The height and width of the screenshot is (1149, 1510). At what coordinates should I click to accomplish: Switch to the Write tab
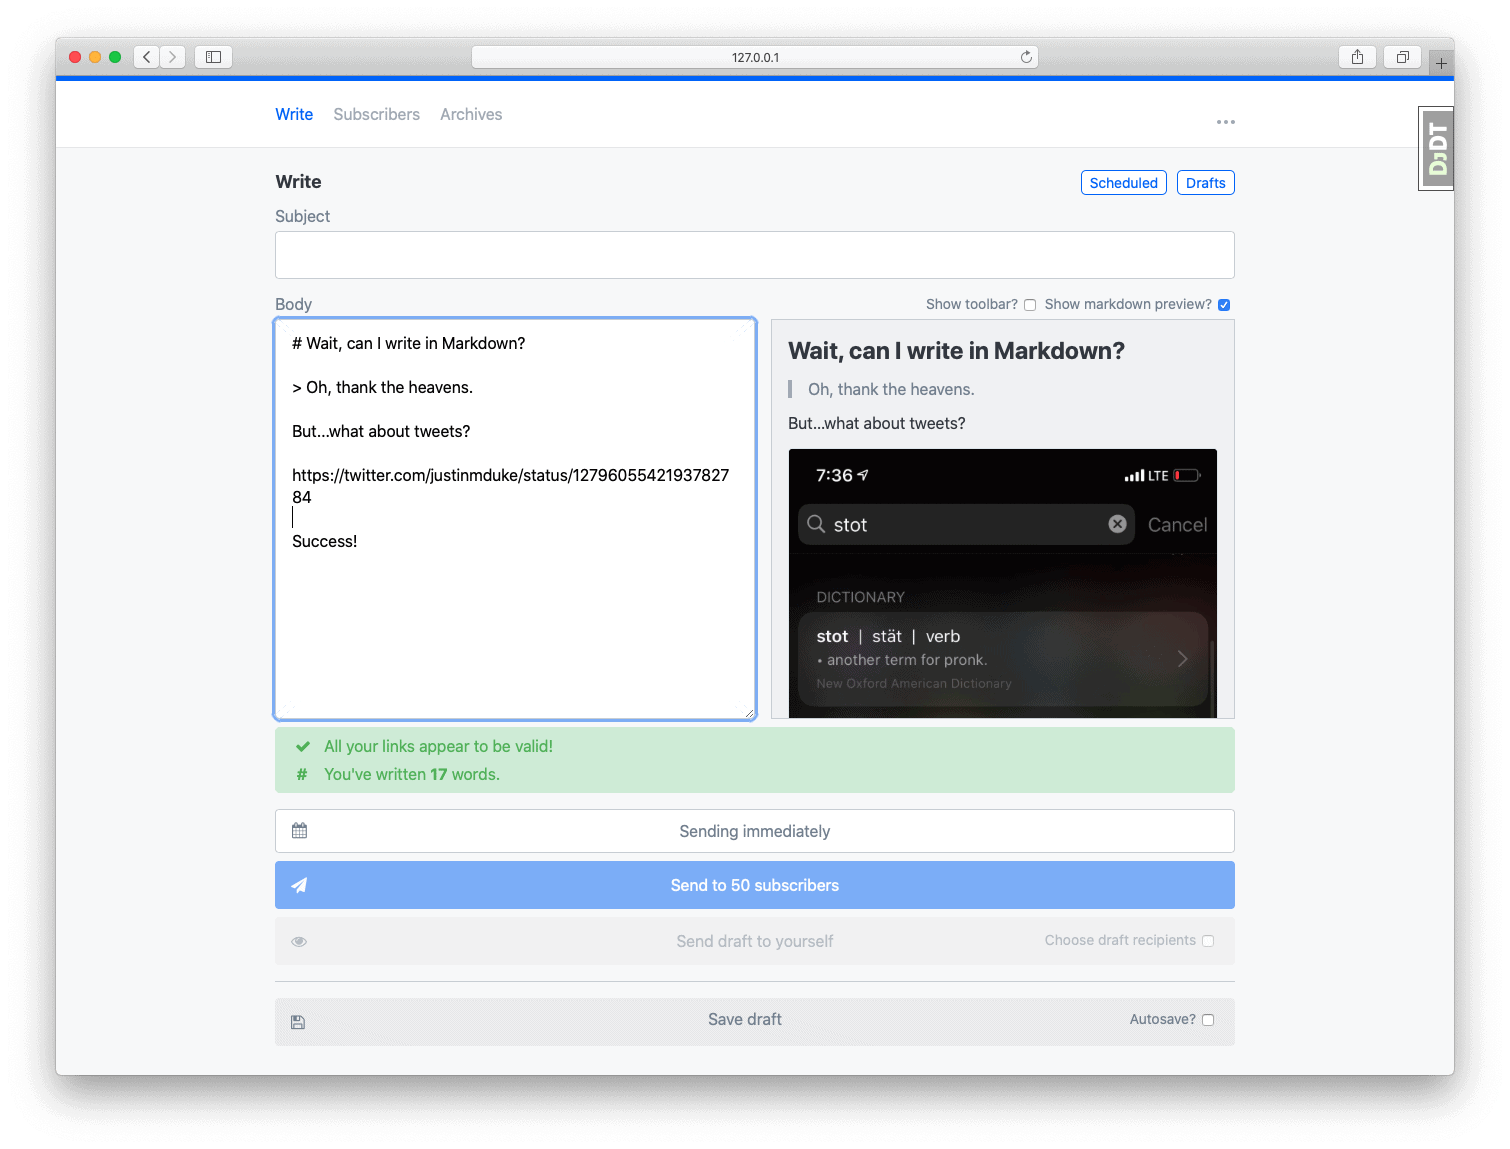coord(294,114)
